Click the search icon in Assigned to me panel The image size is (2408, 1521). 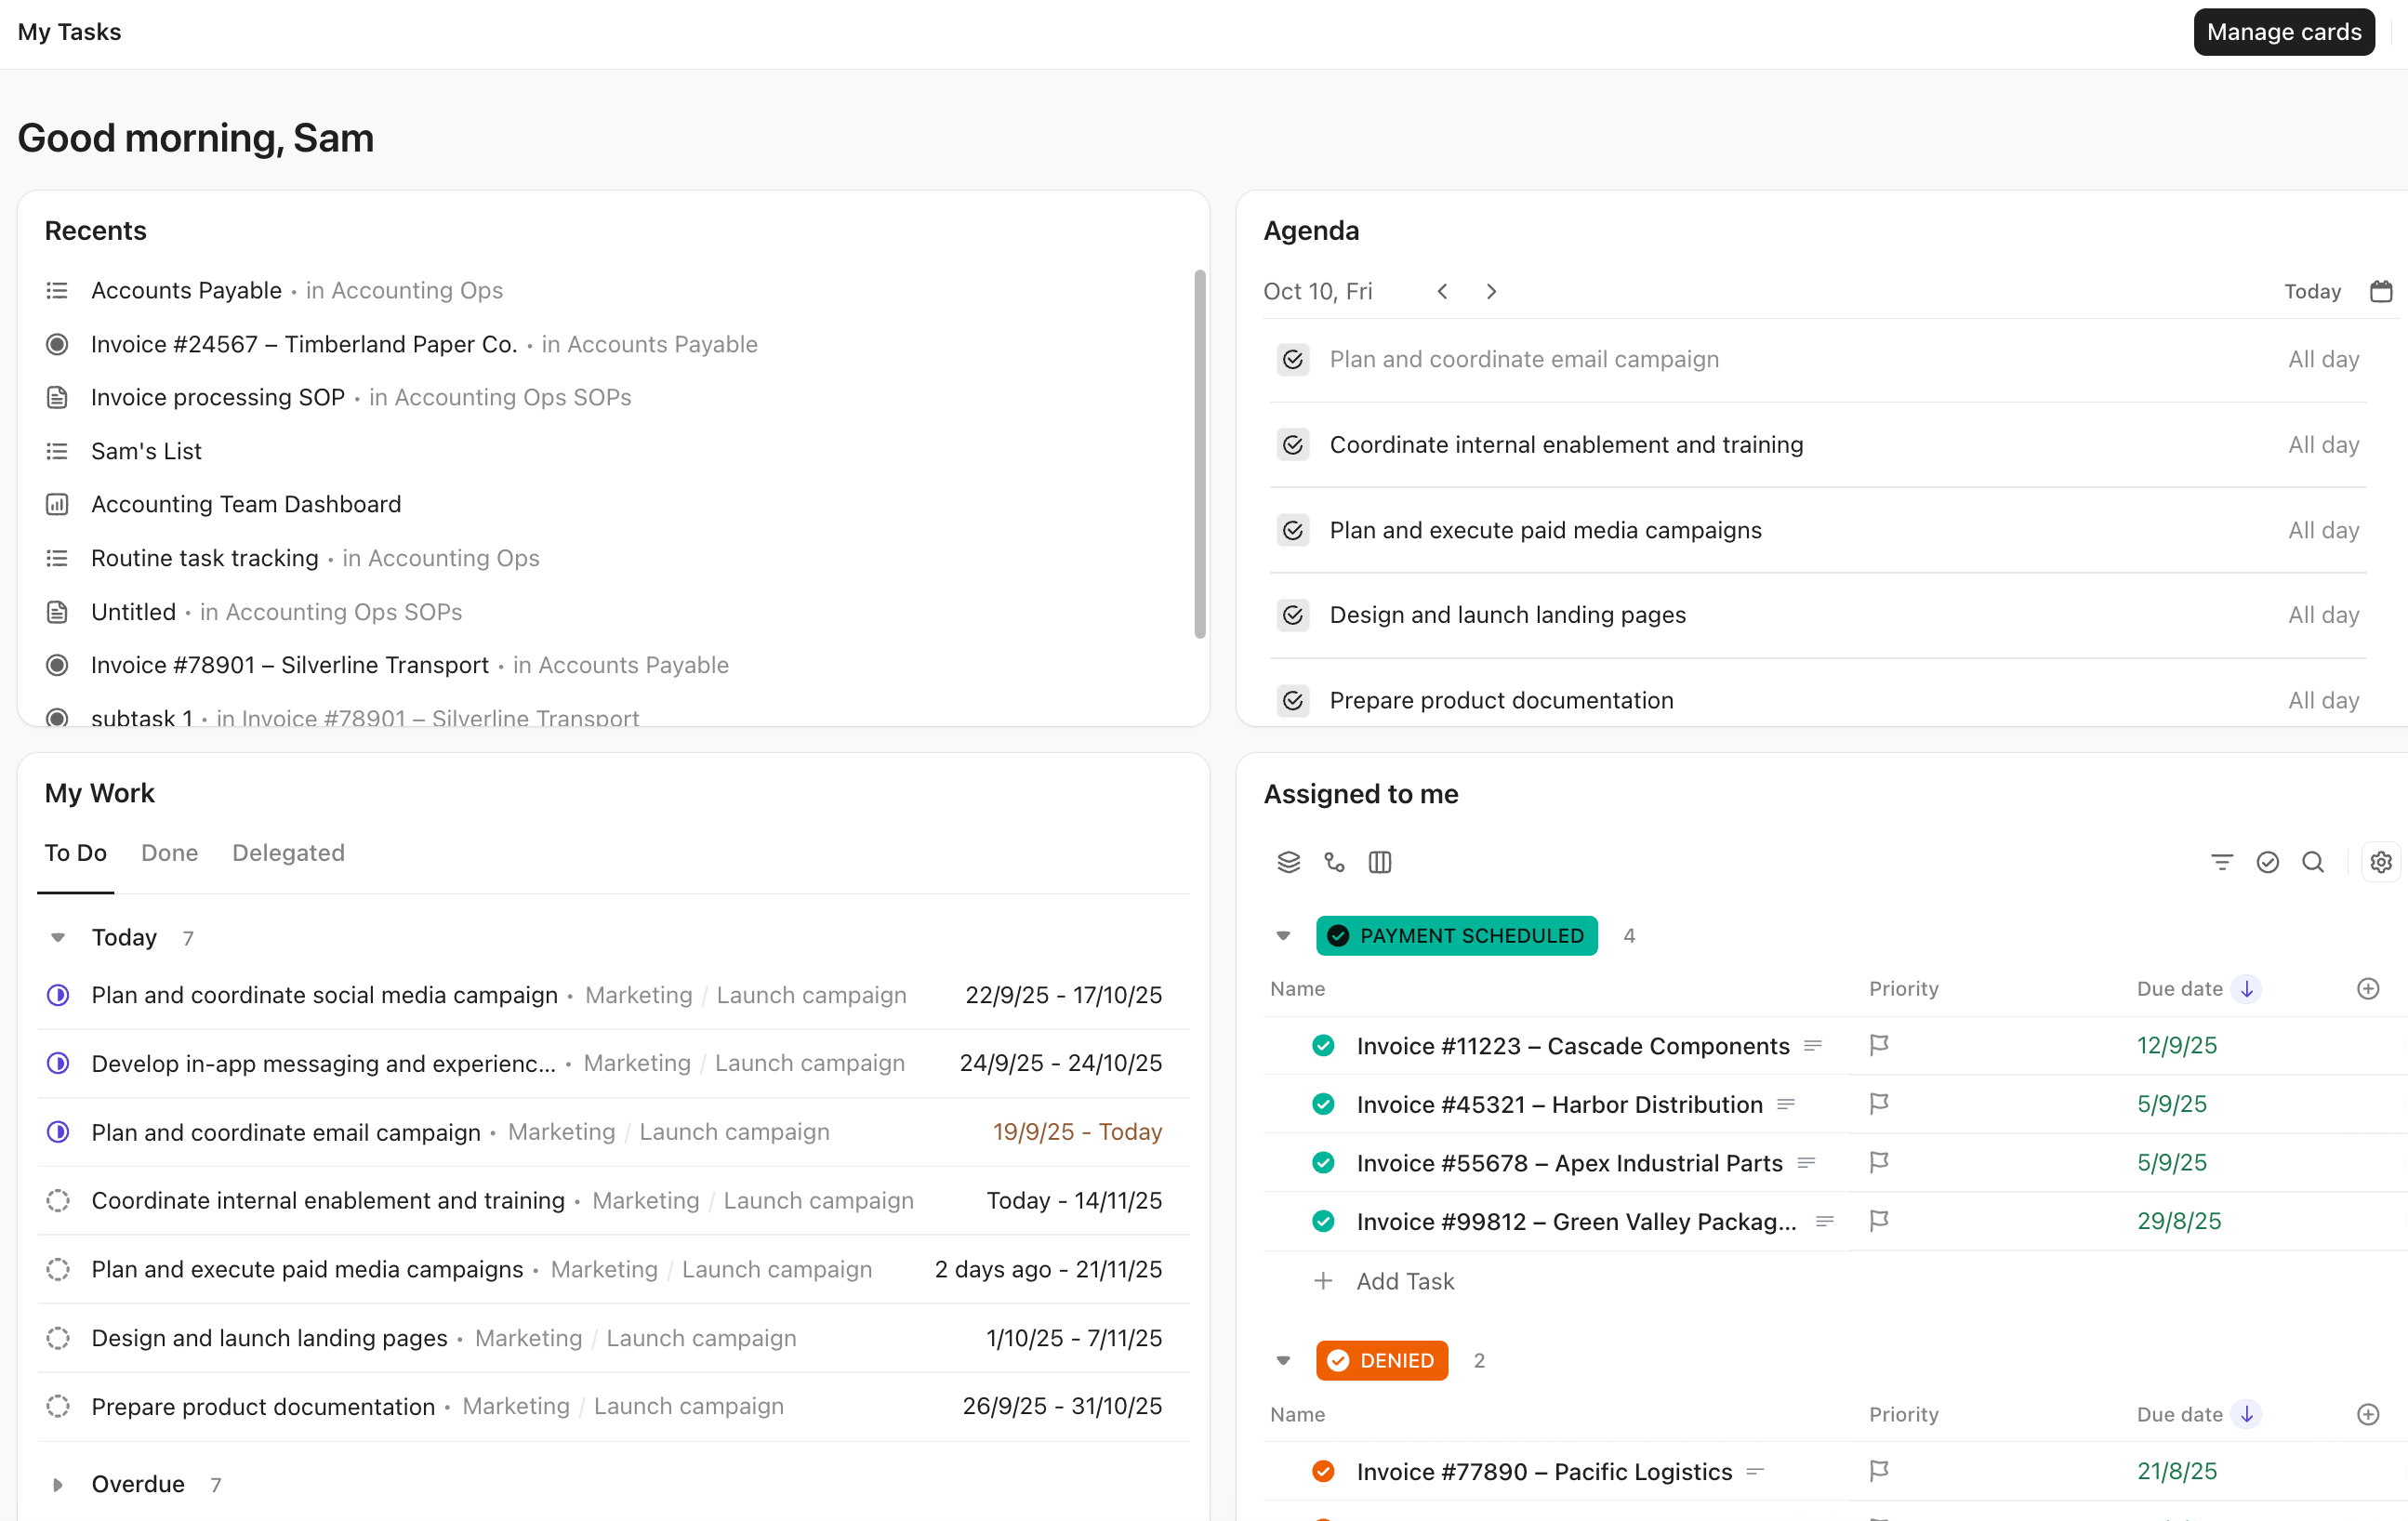coord(2314,861)
